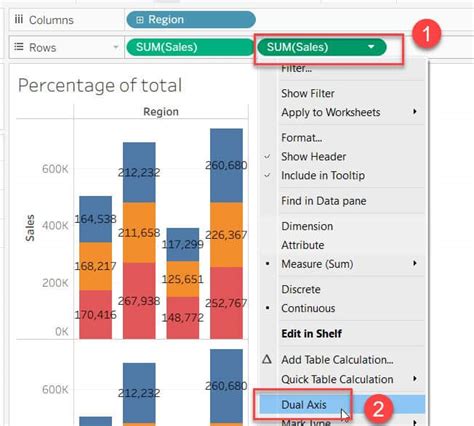Toggle Show Header option
This screenshot has height=426, width=474.
pyautogui.click(x=313, y=157)
